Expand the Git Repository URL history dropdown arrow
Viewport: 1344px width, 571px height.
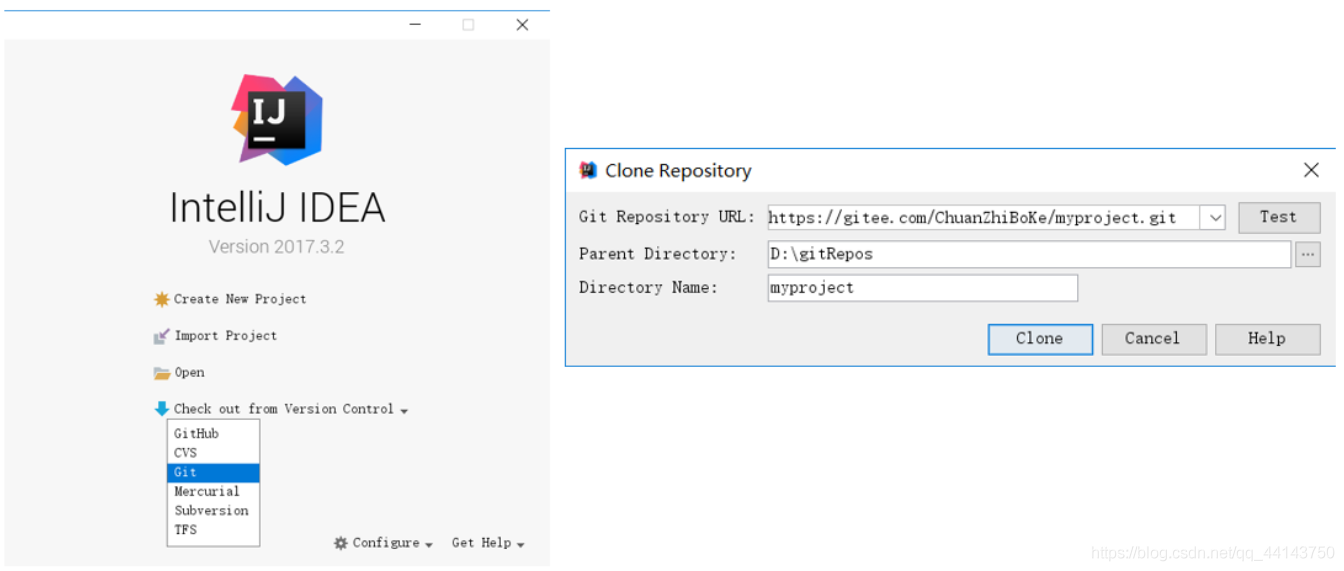[1213, 217]
